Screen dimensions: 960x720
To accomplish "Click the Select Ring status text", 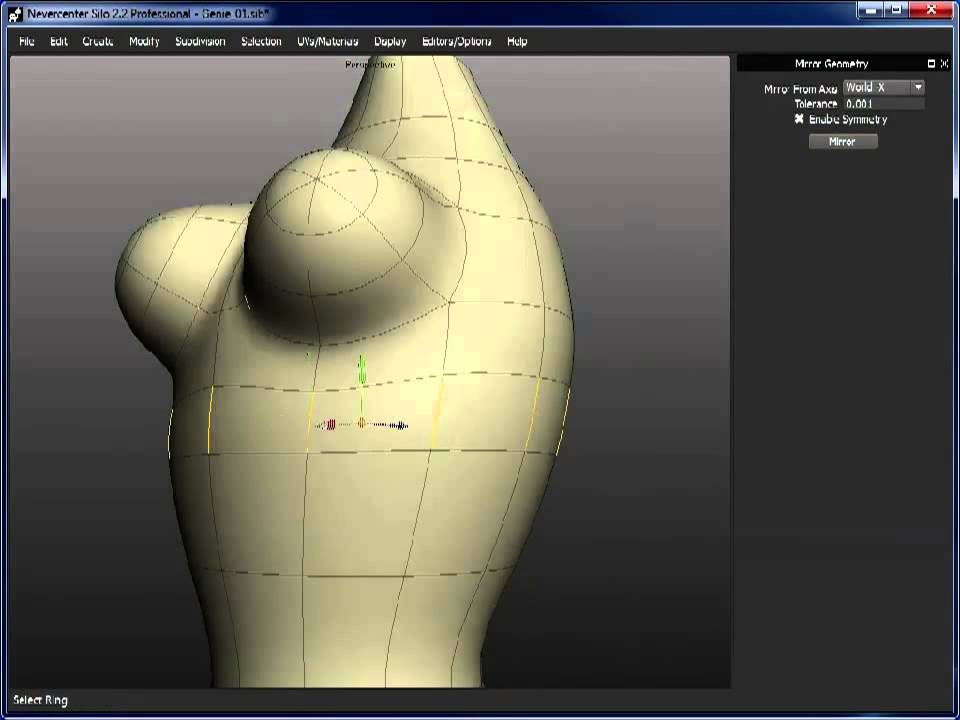I will click(x=40, y=700).
